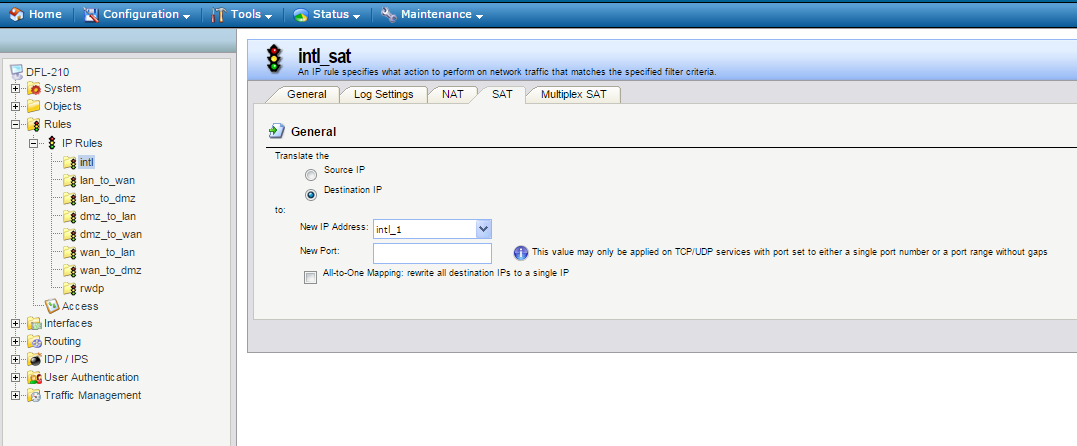Expand the User Authentication tree node
This screenshot has height=446, width=1077.
point(16,377)
